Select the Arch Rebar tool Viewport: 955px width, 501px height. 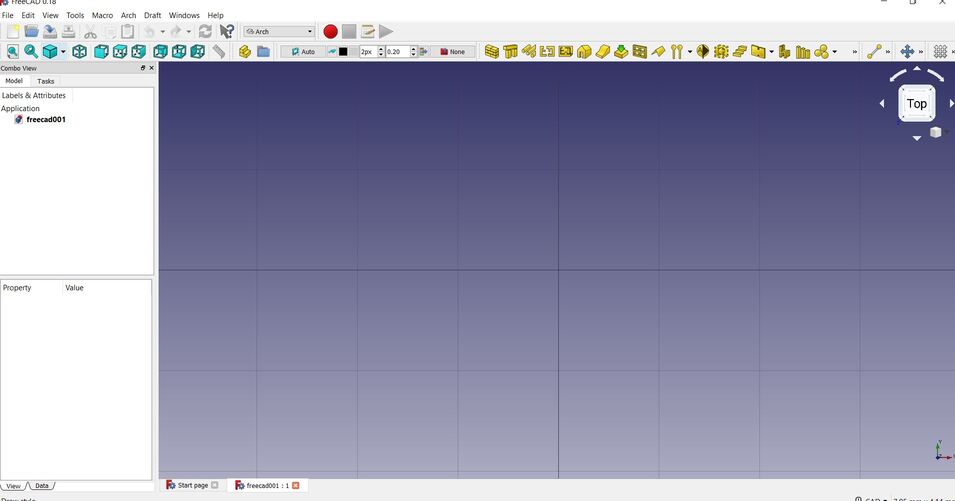529,52
